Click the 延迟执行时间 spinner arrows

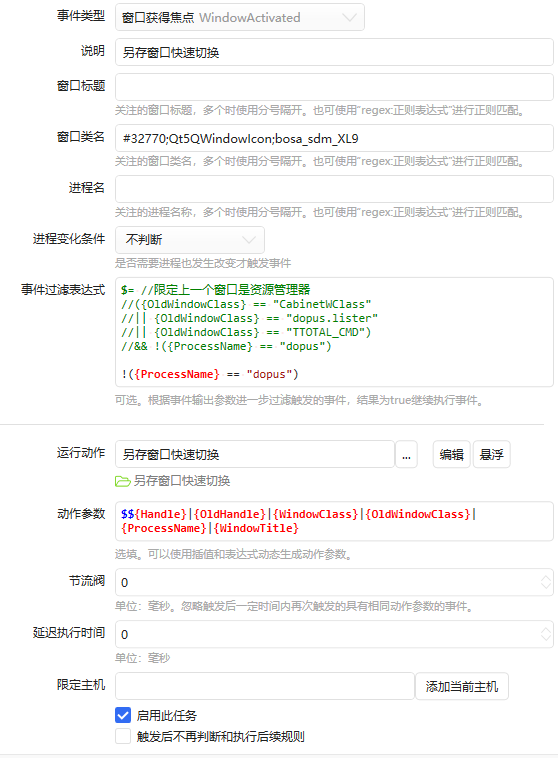click(545, 634)
